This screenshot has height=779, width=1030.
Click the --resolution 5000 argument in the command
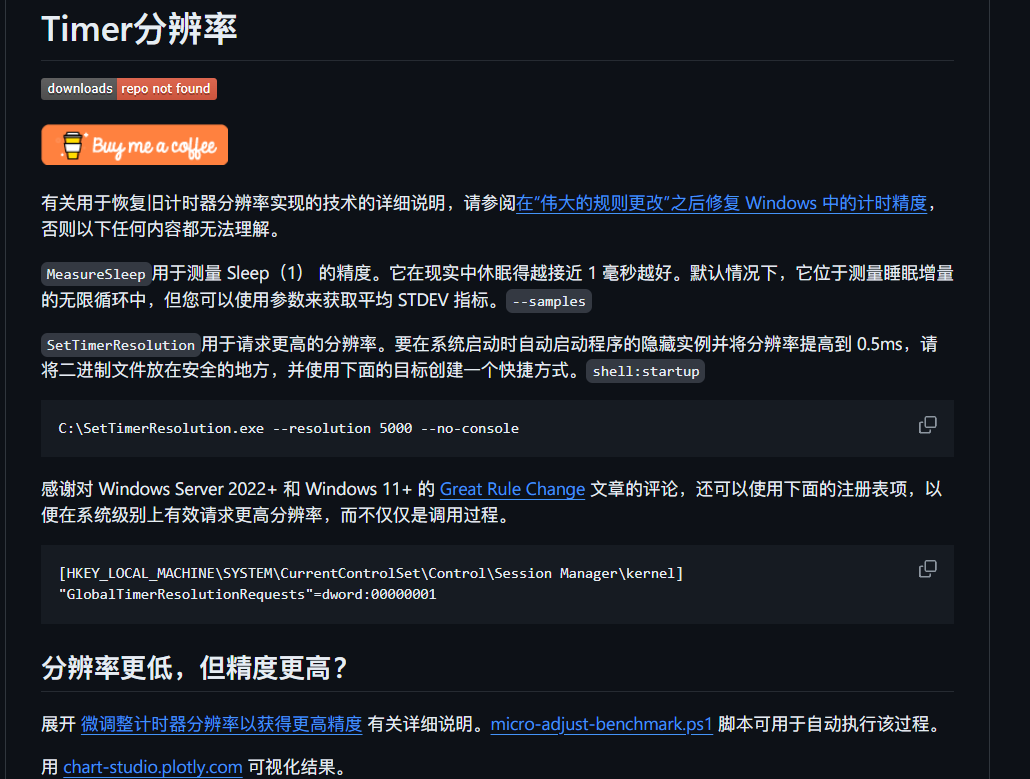click(x=342, y=428)
